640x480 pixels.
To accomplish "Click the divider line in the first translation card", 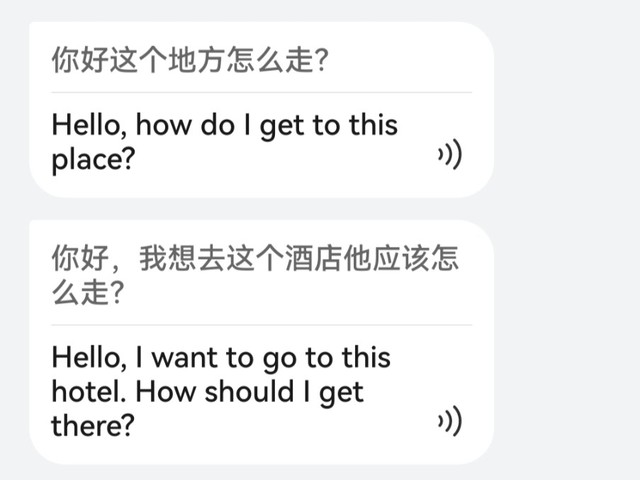I will tap(260, 93).
